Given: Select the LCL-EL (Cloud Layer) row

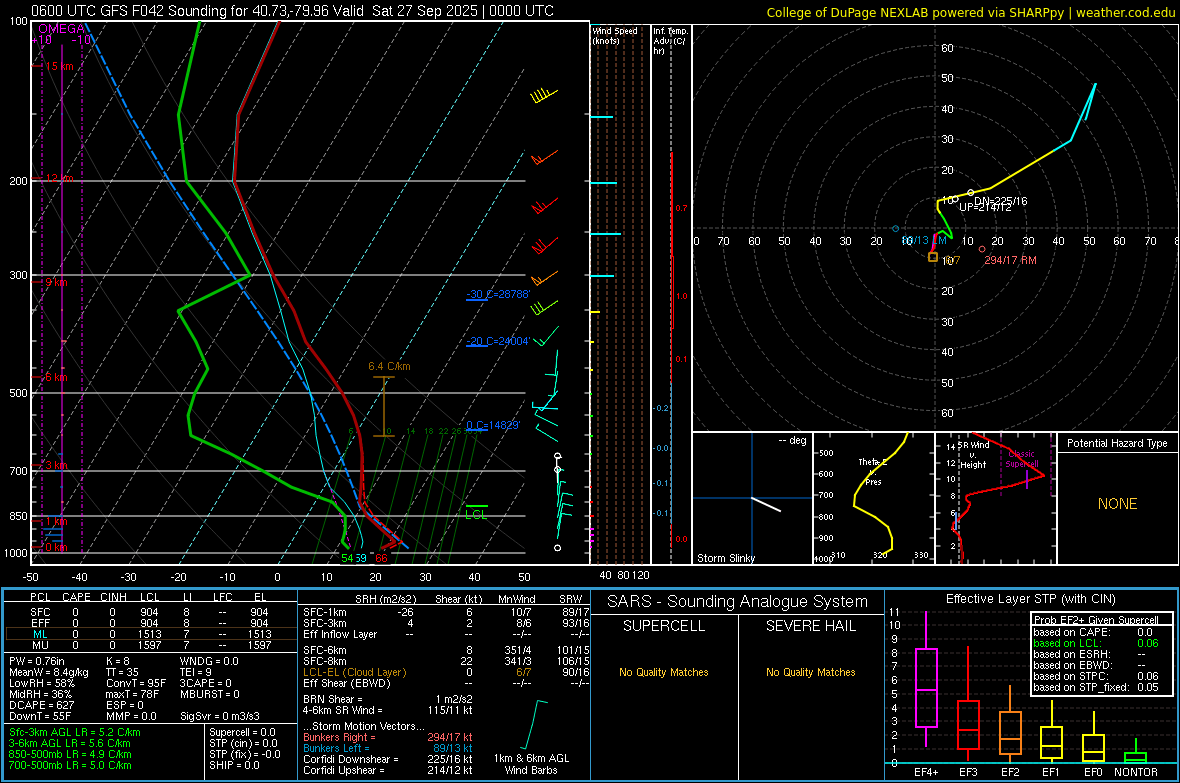Looking at the screenshot, I should [446, 672].
